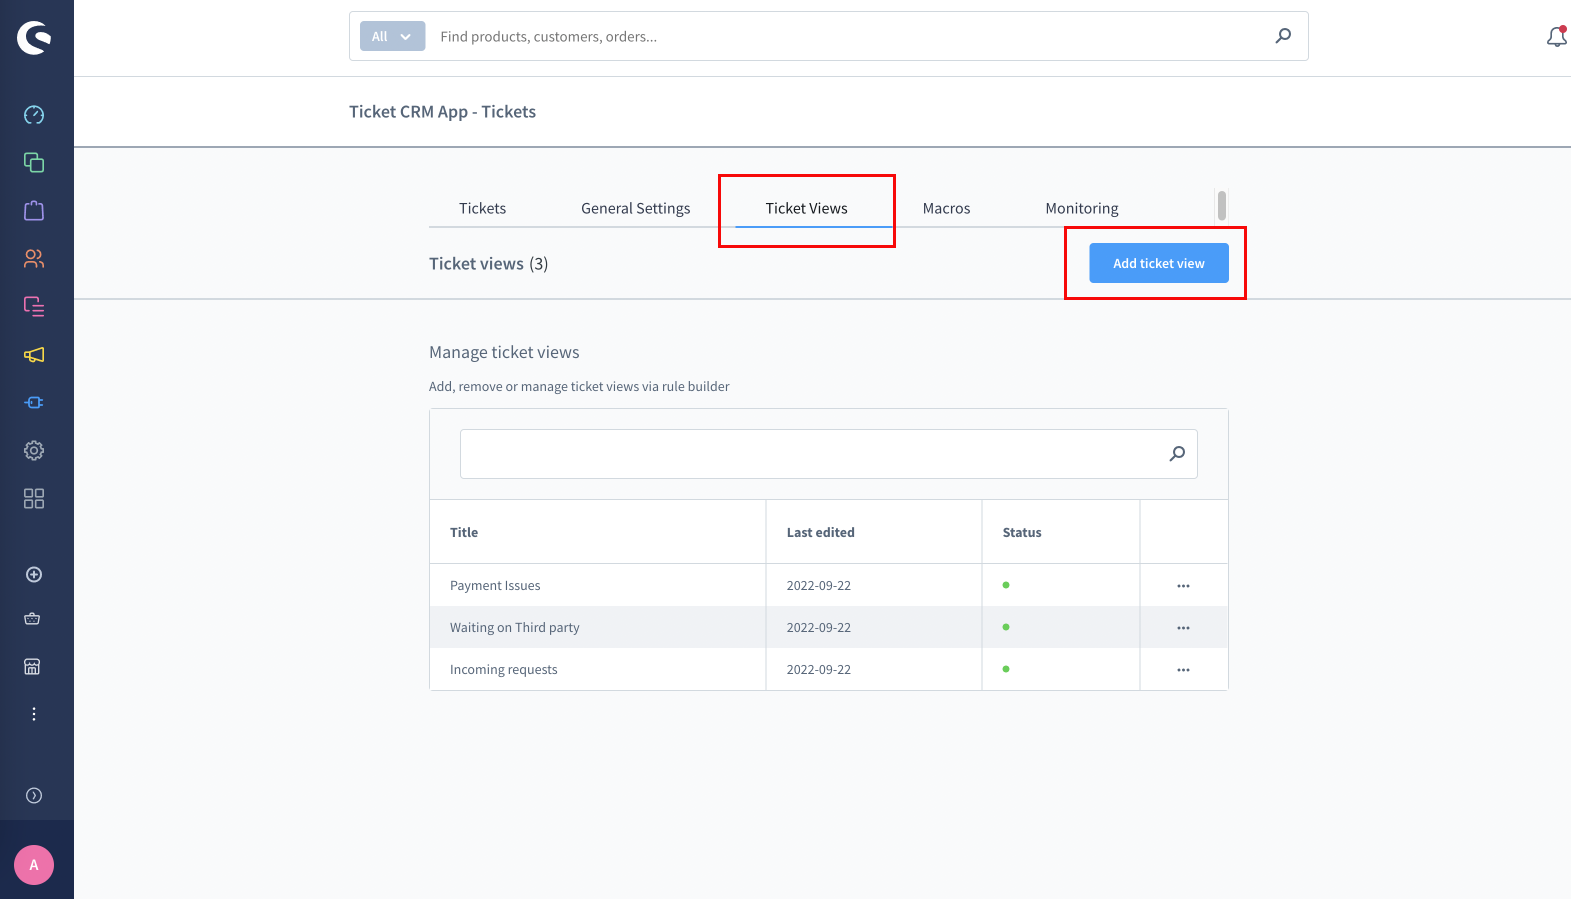This screenshot has width=1571, height=899.
Task: Open the Catalogues sidebar icon
Action: pyautogui.click(x=34, y=163)
